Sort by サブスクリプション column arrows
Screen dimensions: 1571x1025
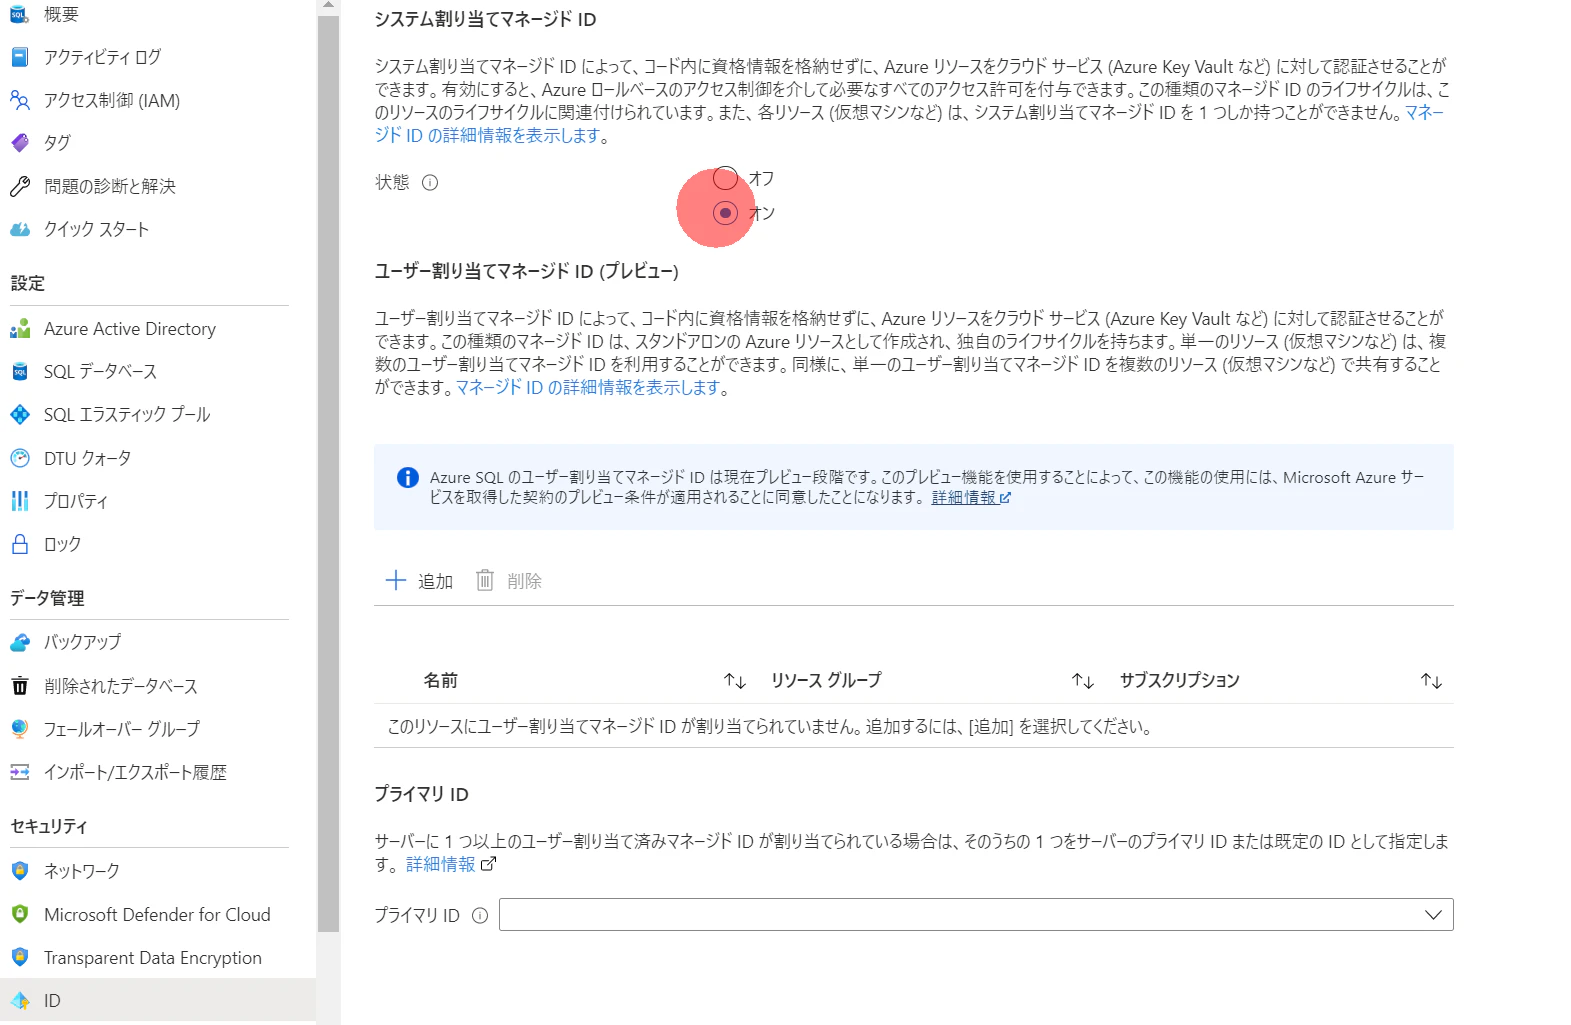[x=1432, y=681]
